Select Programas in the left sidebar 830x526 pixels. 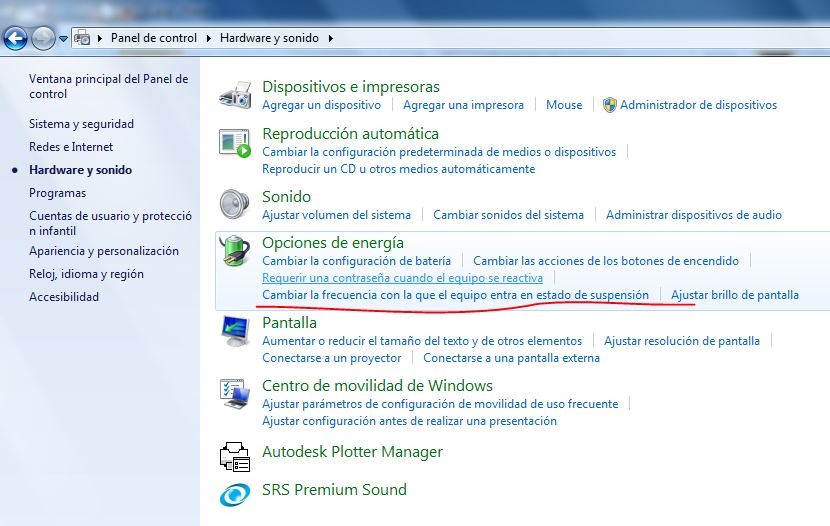(x=57, y=193)
